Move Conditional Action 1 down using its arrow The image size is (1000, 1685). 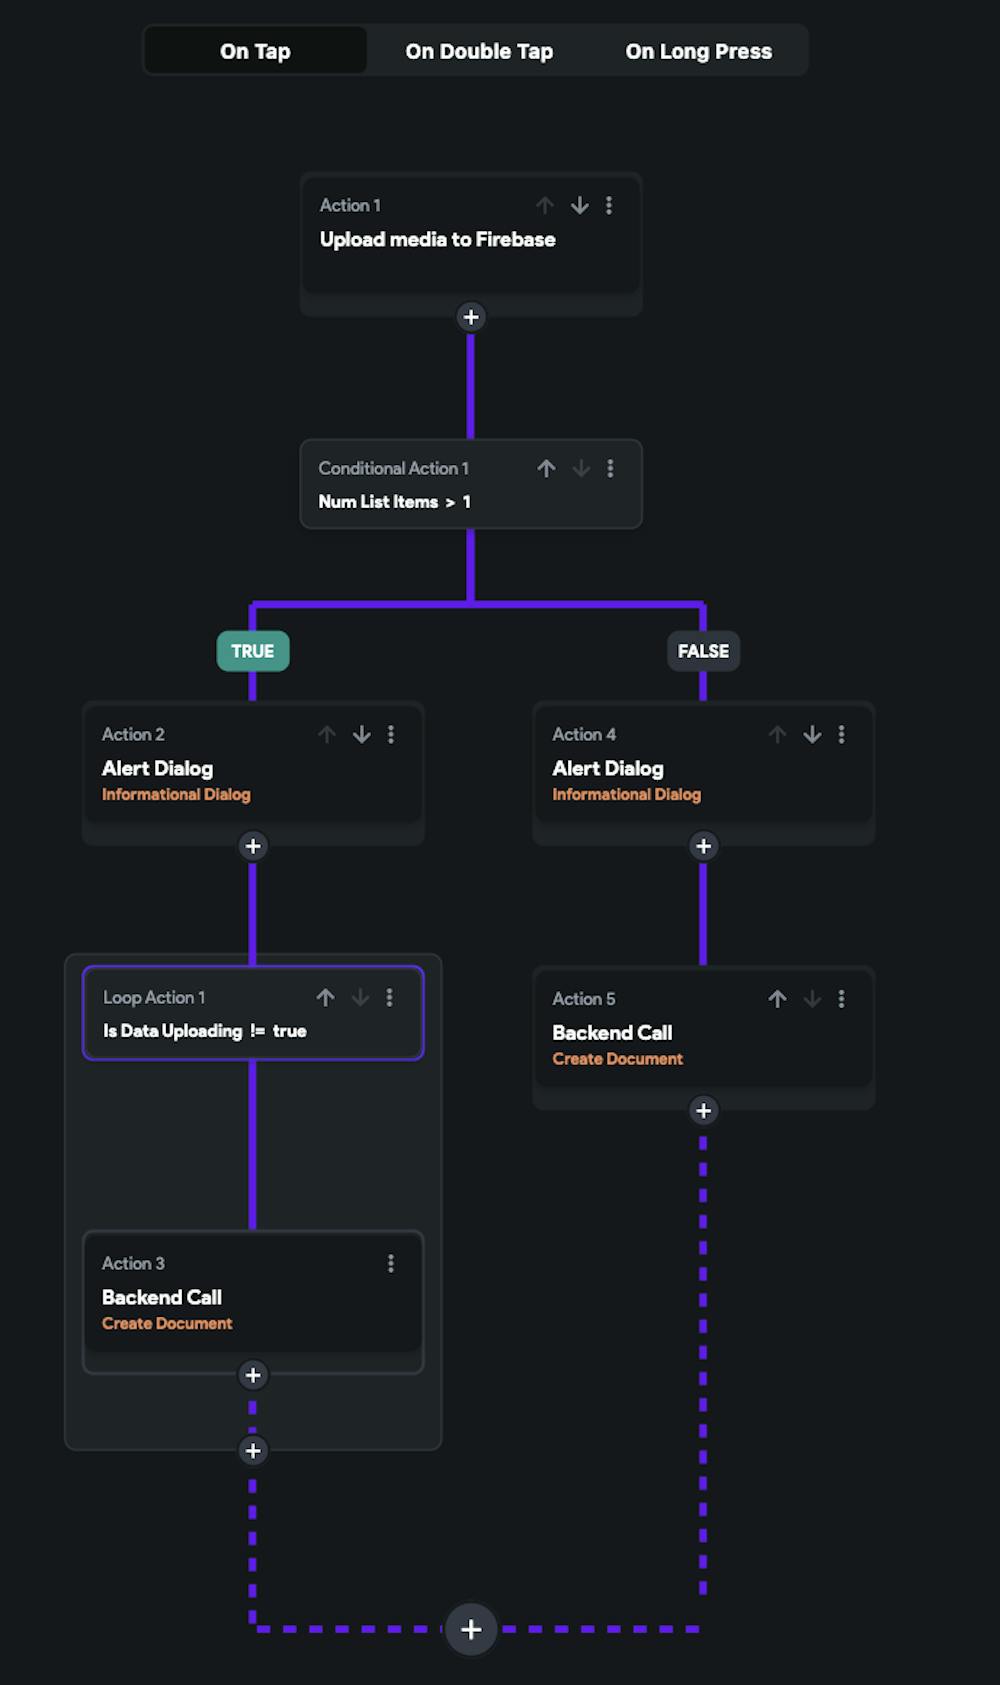pos(581,468)
